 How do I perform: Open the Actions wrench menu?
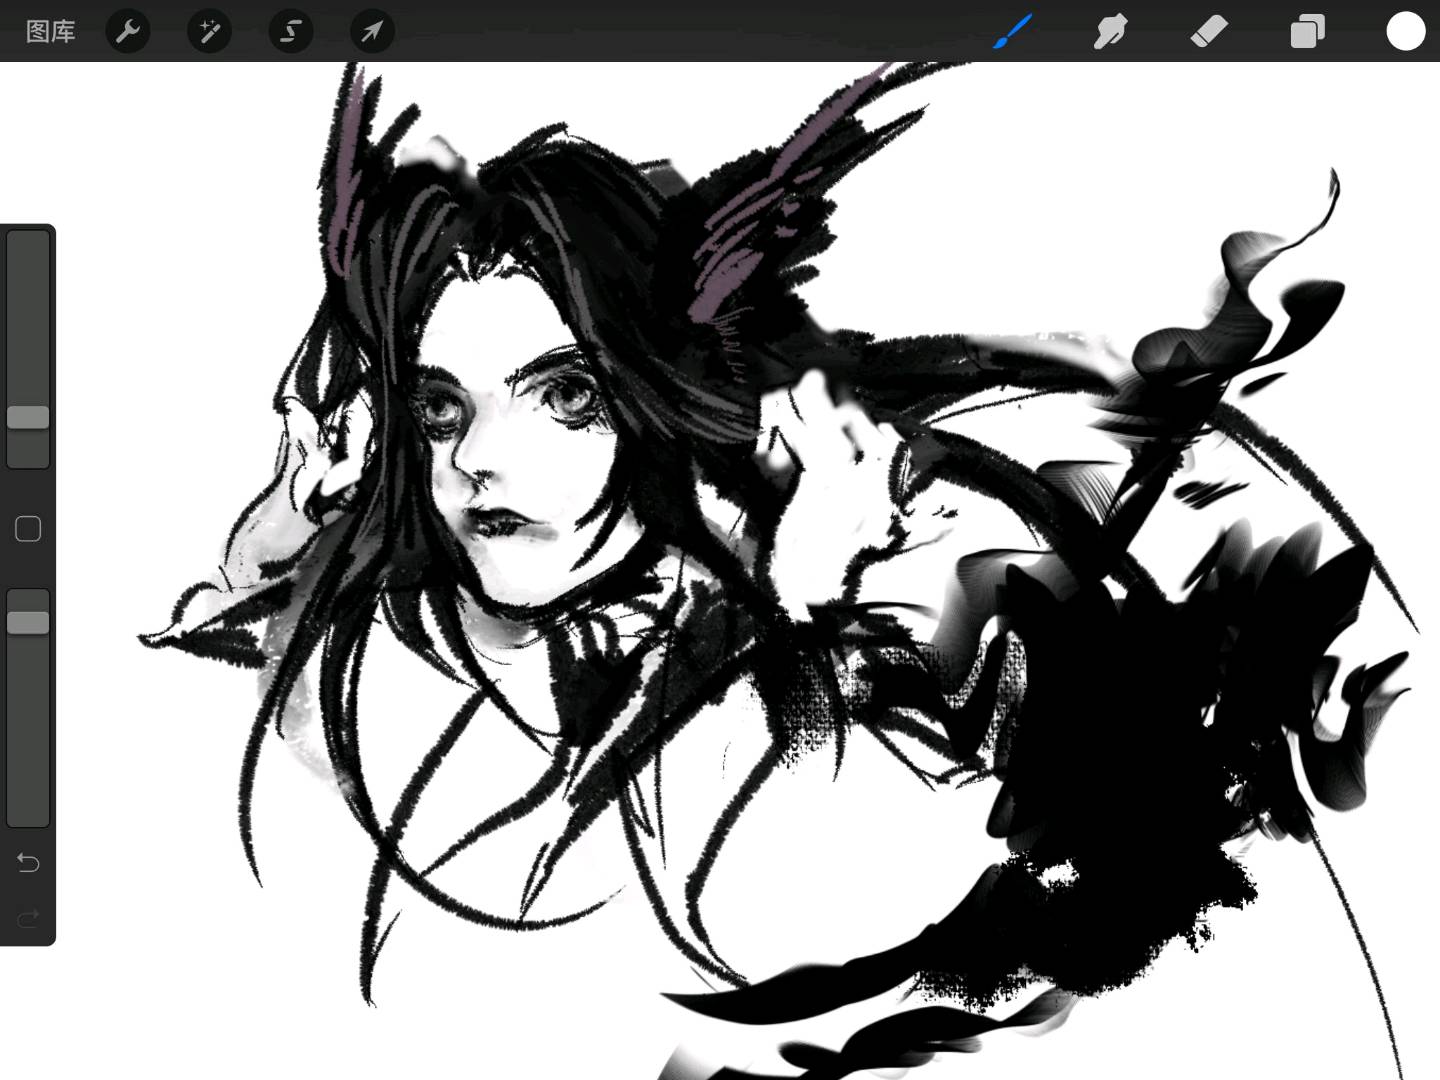click(x=127, y=32)
